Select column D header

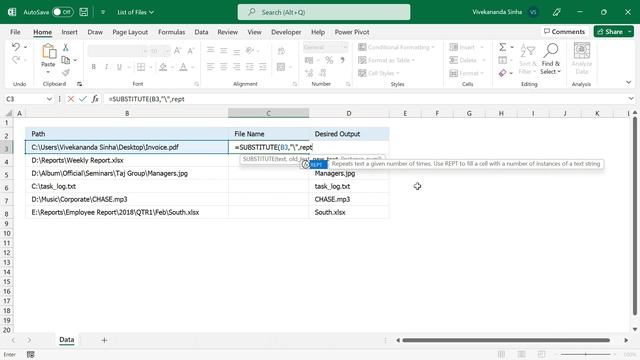pyautogui.click(x=349, y=113)
